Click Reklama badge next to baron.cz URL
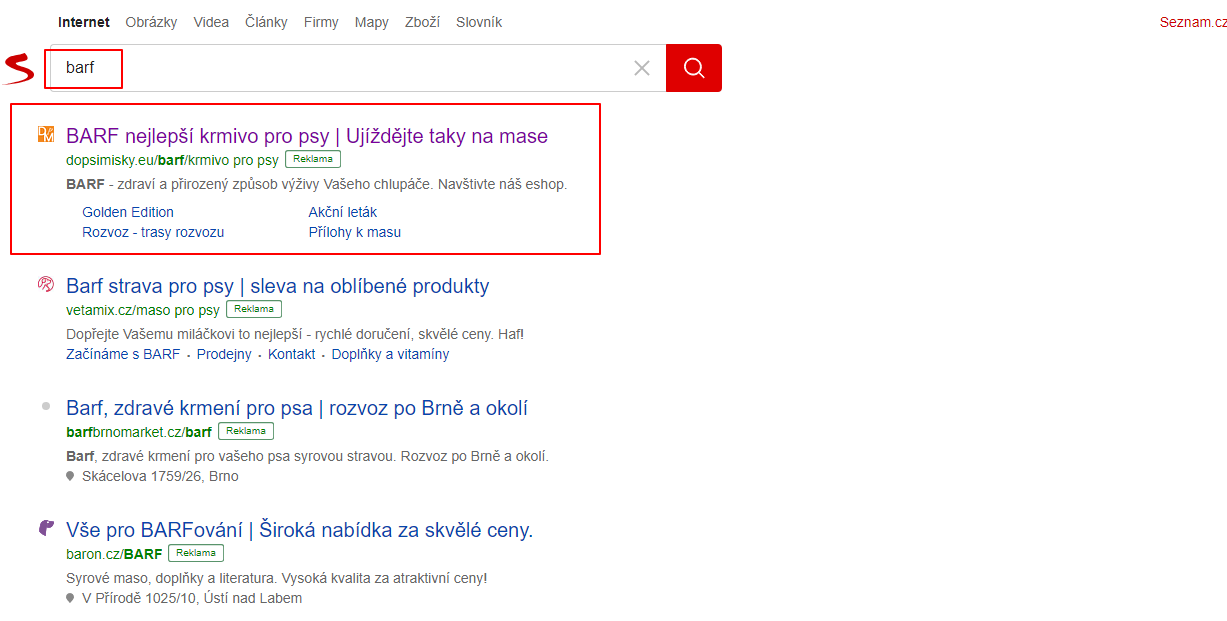 (196, 553)
